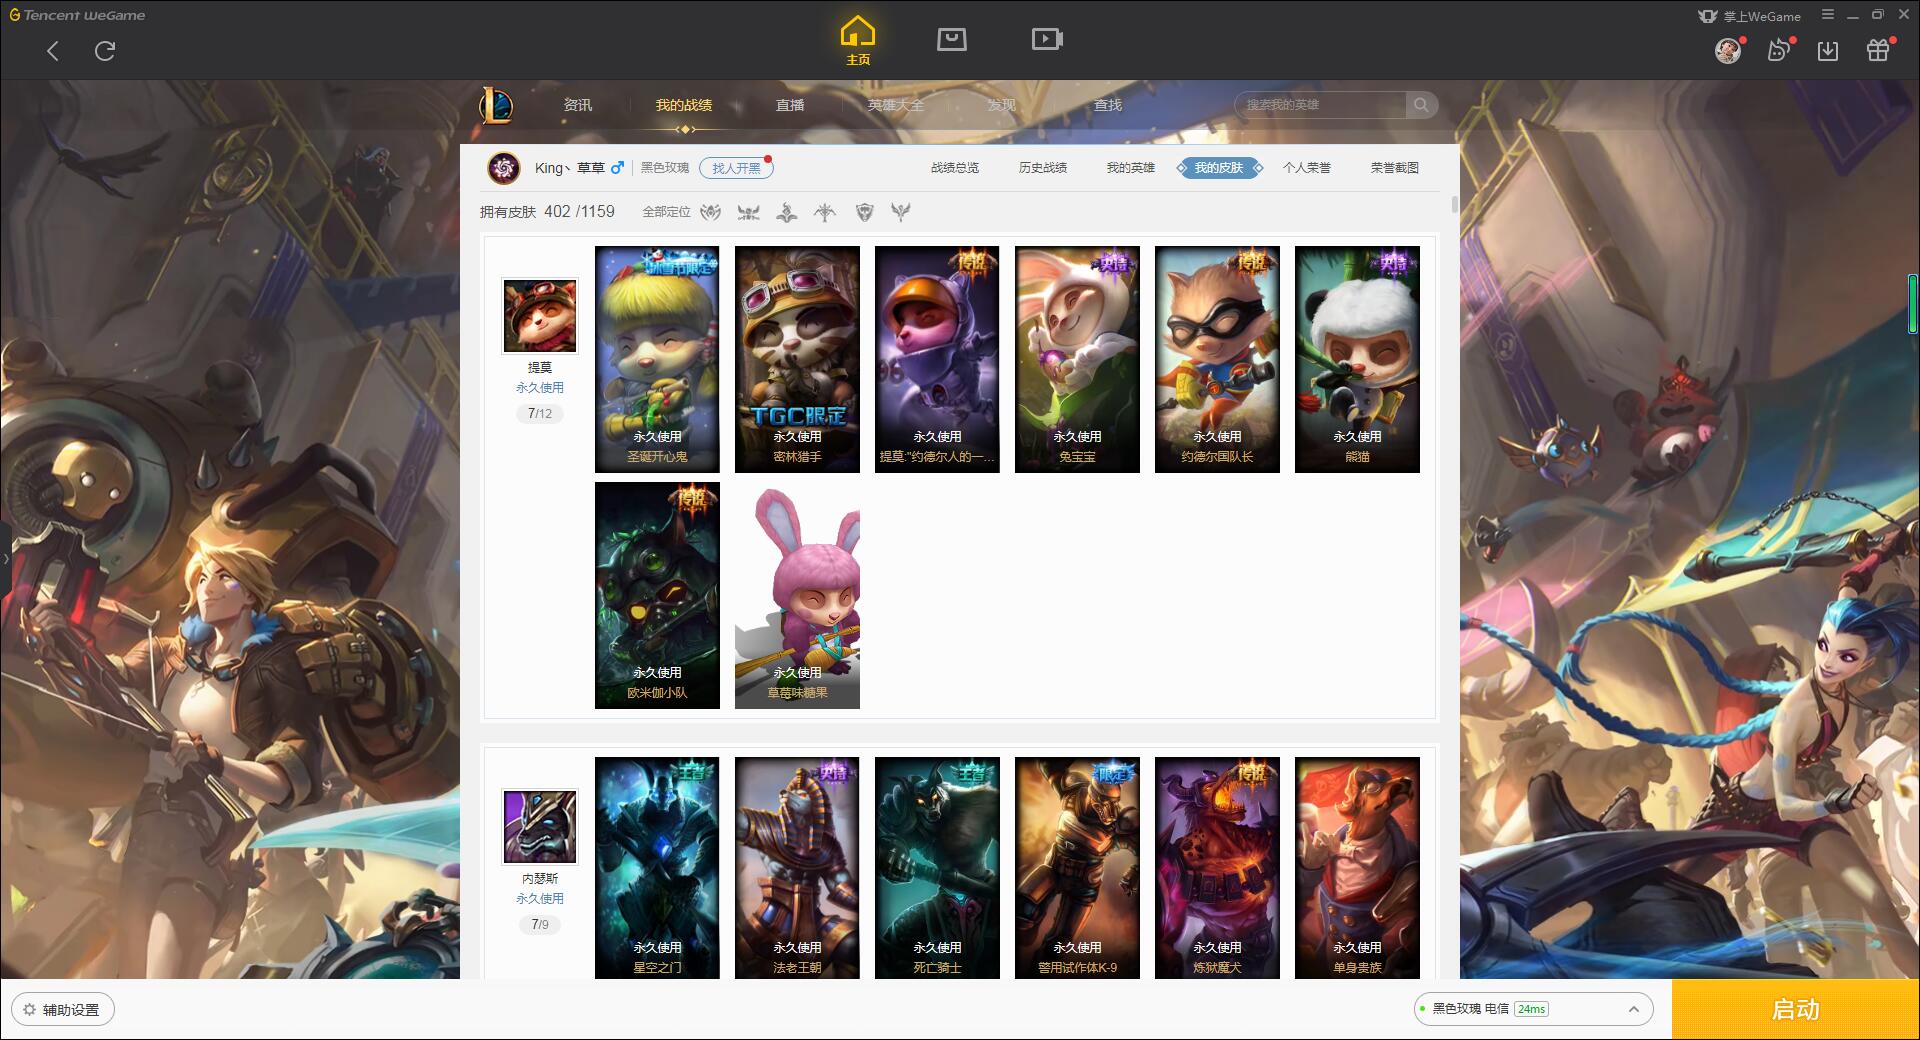Select the 全部定位 filter
This screenshot has height=1040, width=1920.
click(666, 212)
